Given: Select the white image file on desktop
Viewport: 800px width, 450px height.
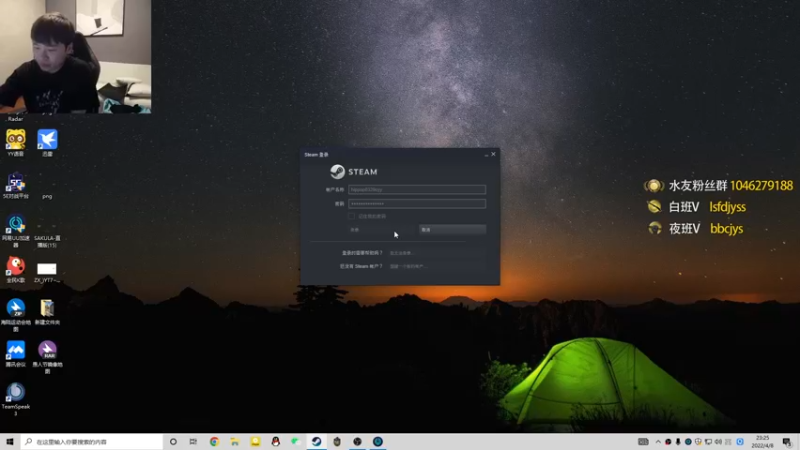Looking at the screenshot, I should pos(47,273).
